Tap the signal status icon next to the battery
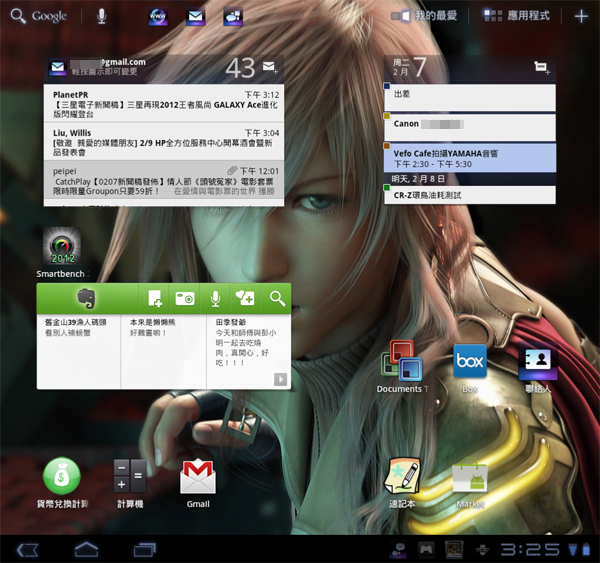The width and height of the screenshot is (600, 563). 573,550
